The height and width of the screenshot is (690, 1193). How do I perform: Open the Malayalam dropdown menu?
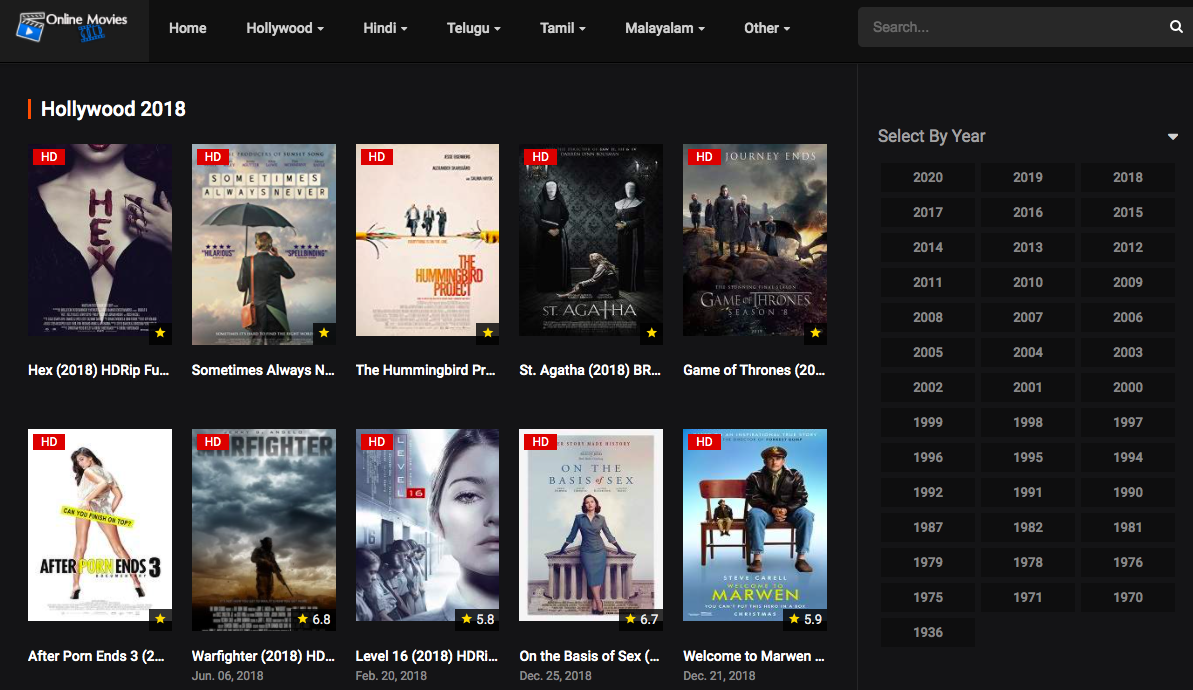pos(665,28)
